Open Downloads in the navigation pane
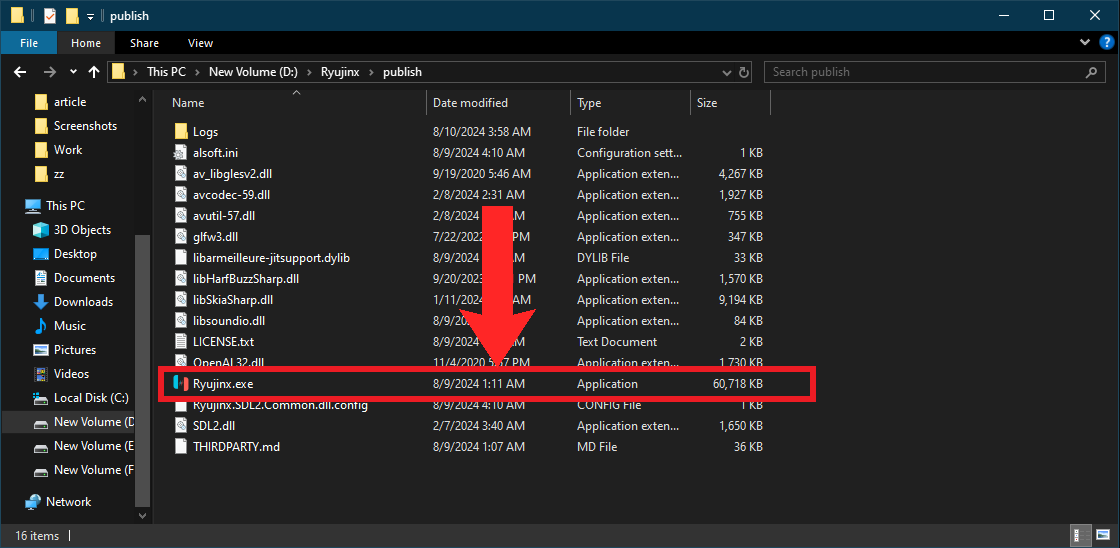The height and width of the screenshot is (548, 1120). click(83, 302)
